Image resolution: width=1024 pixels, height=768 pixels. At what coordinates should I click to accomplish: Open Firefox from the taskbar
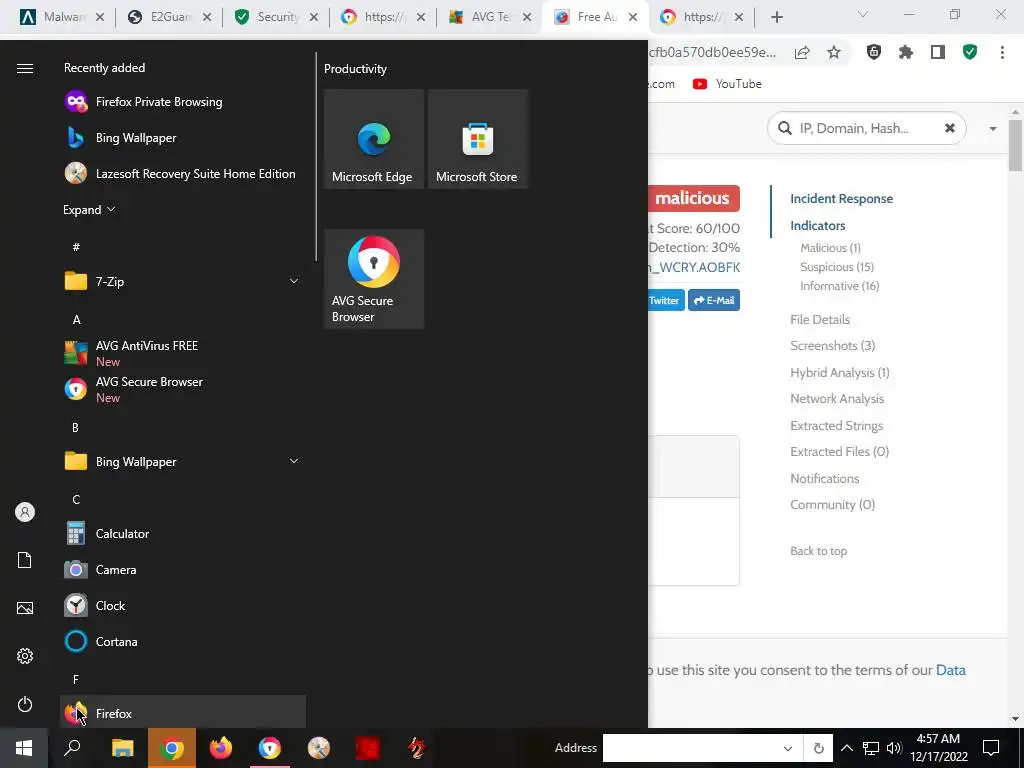click(221, 748)
